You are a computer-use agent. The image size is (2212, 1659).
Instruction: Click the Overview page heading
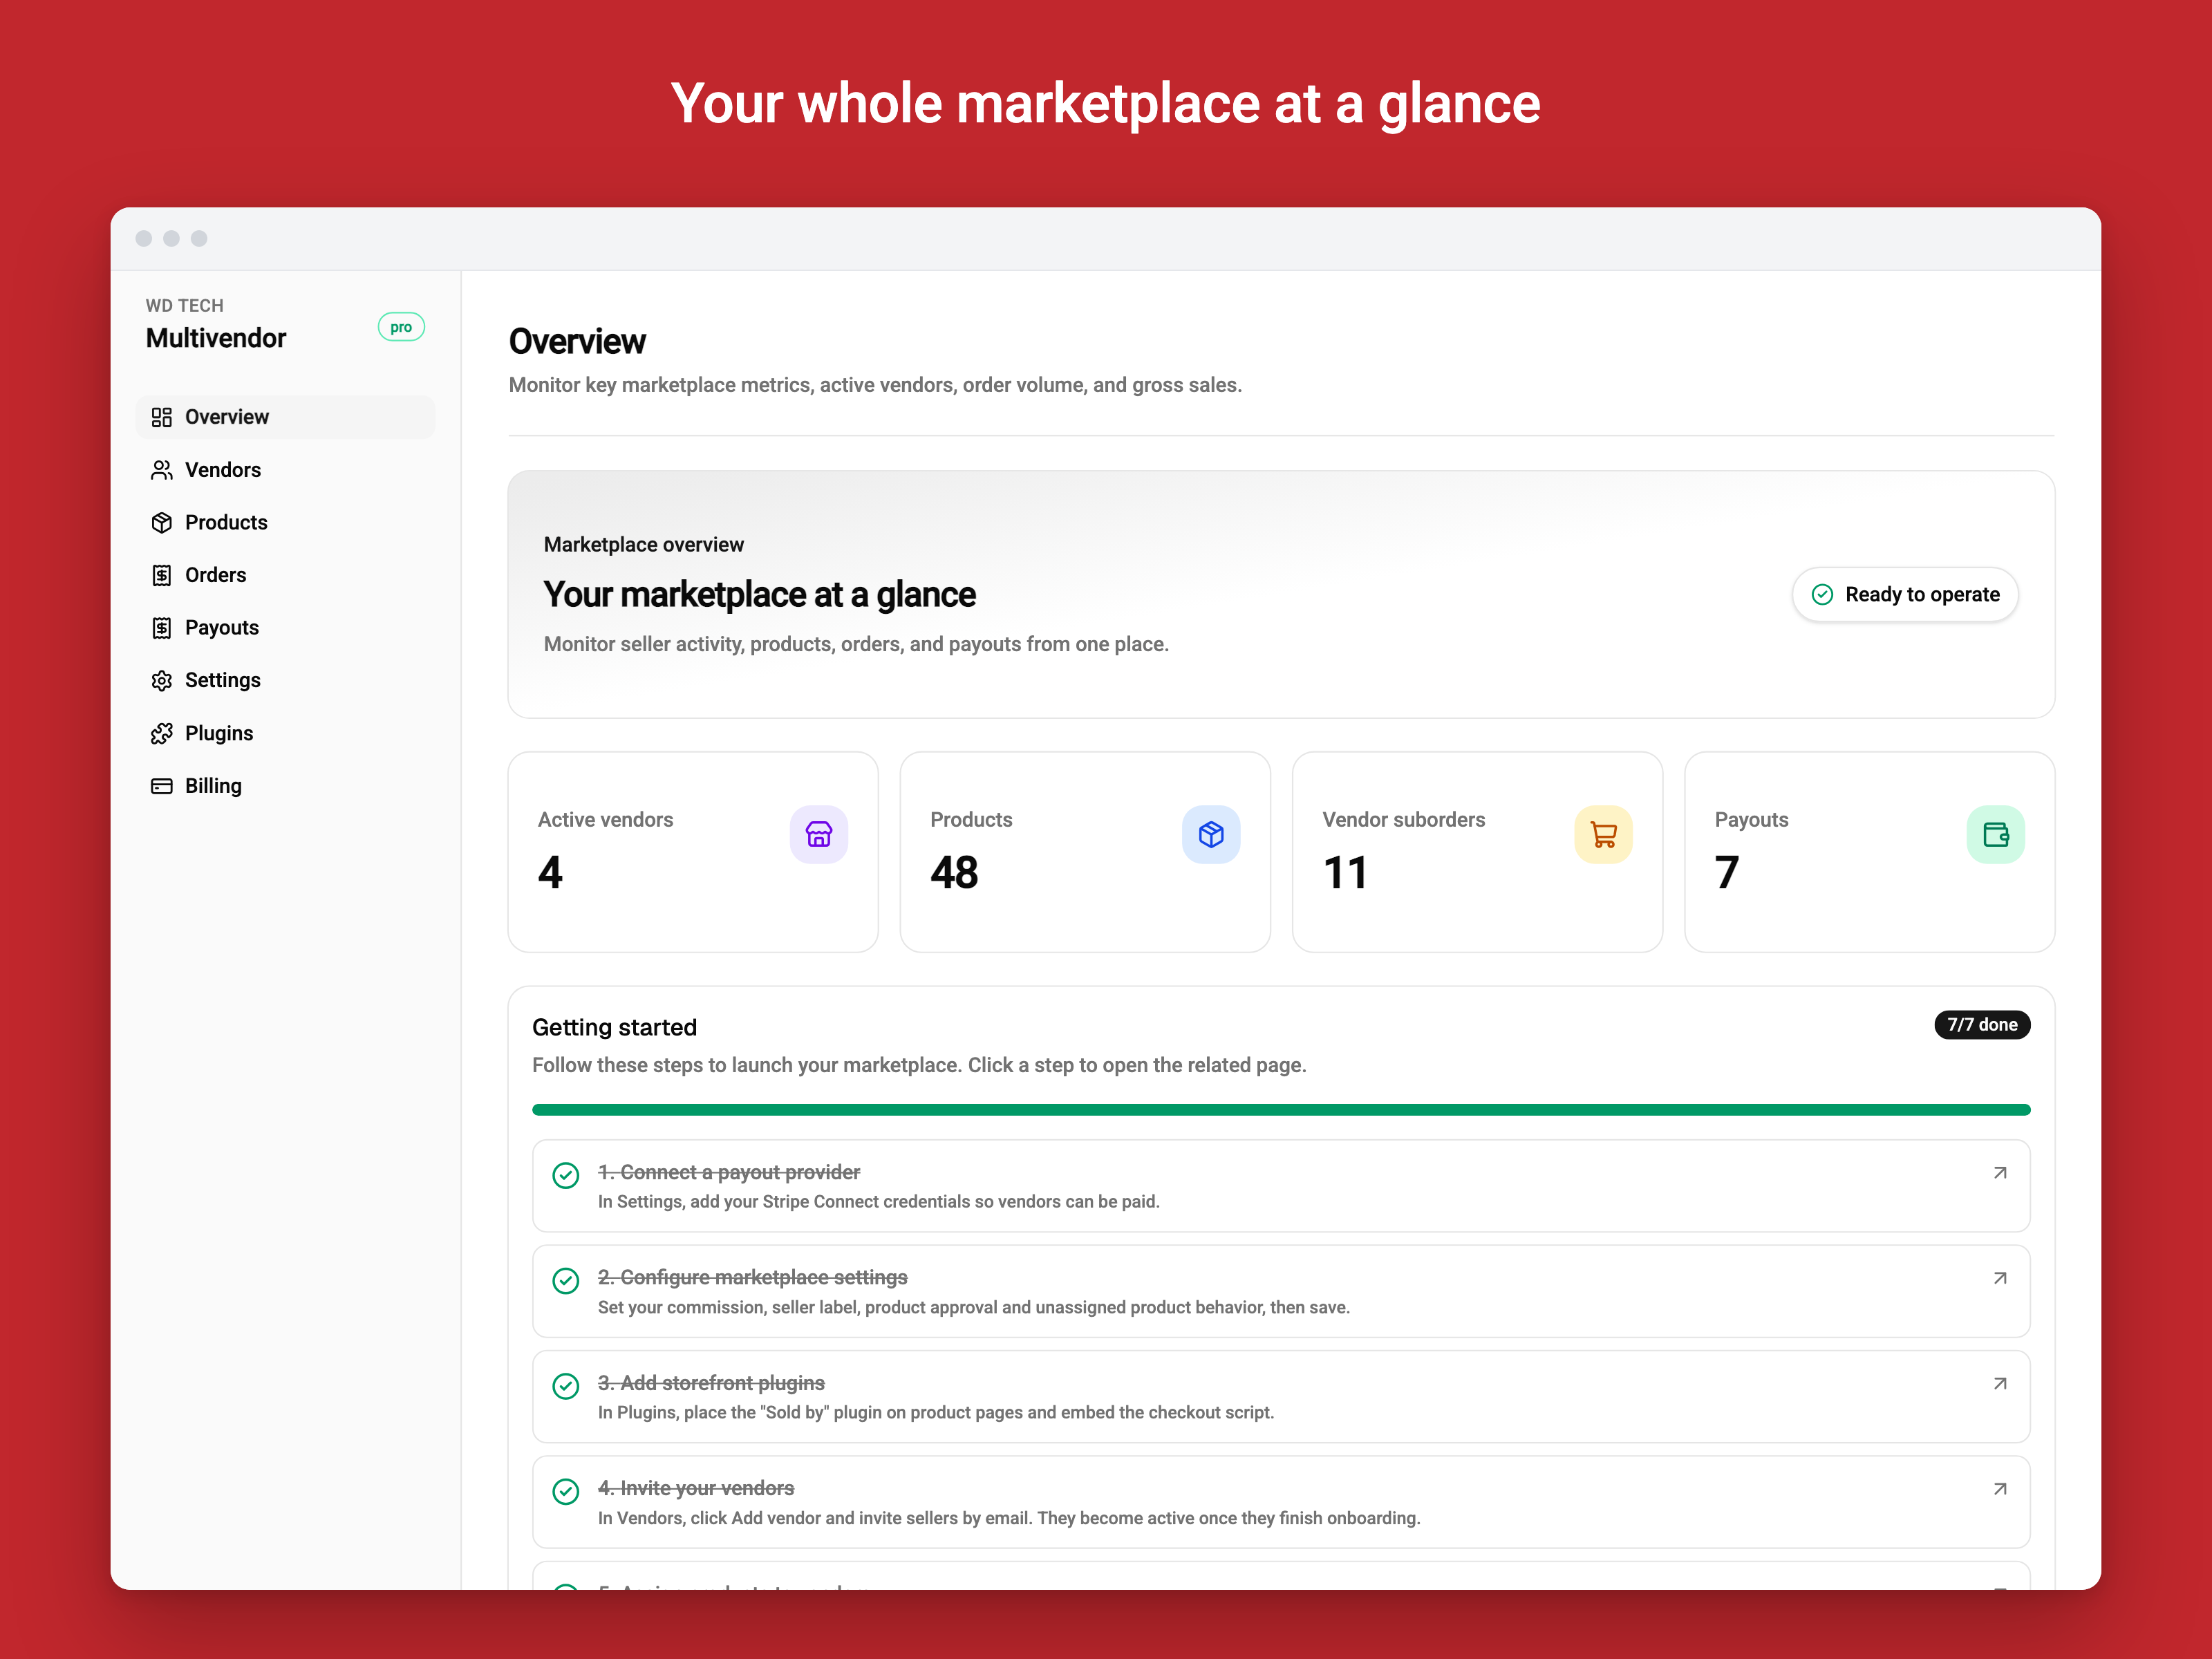coord(577,341)
